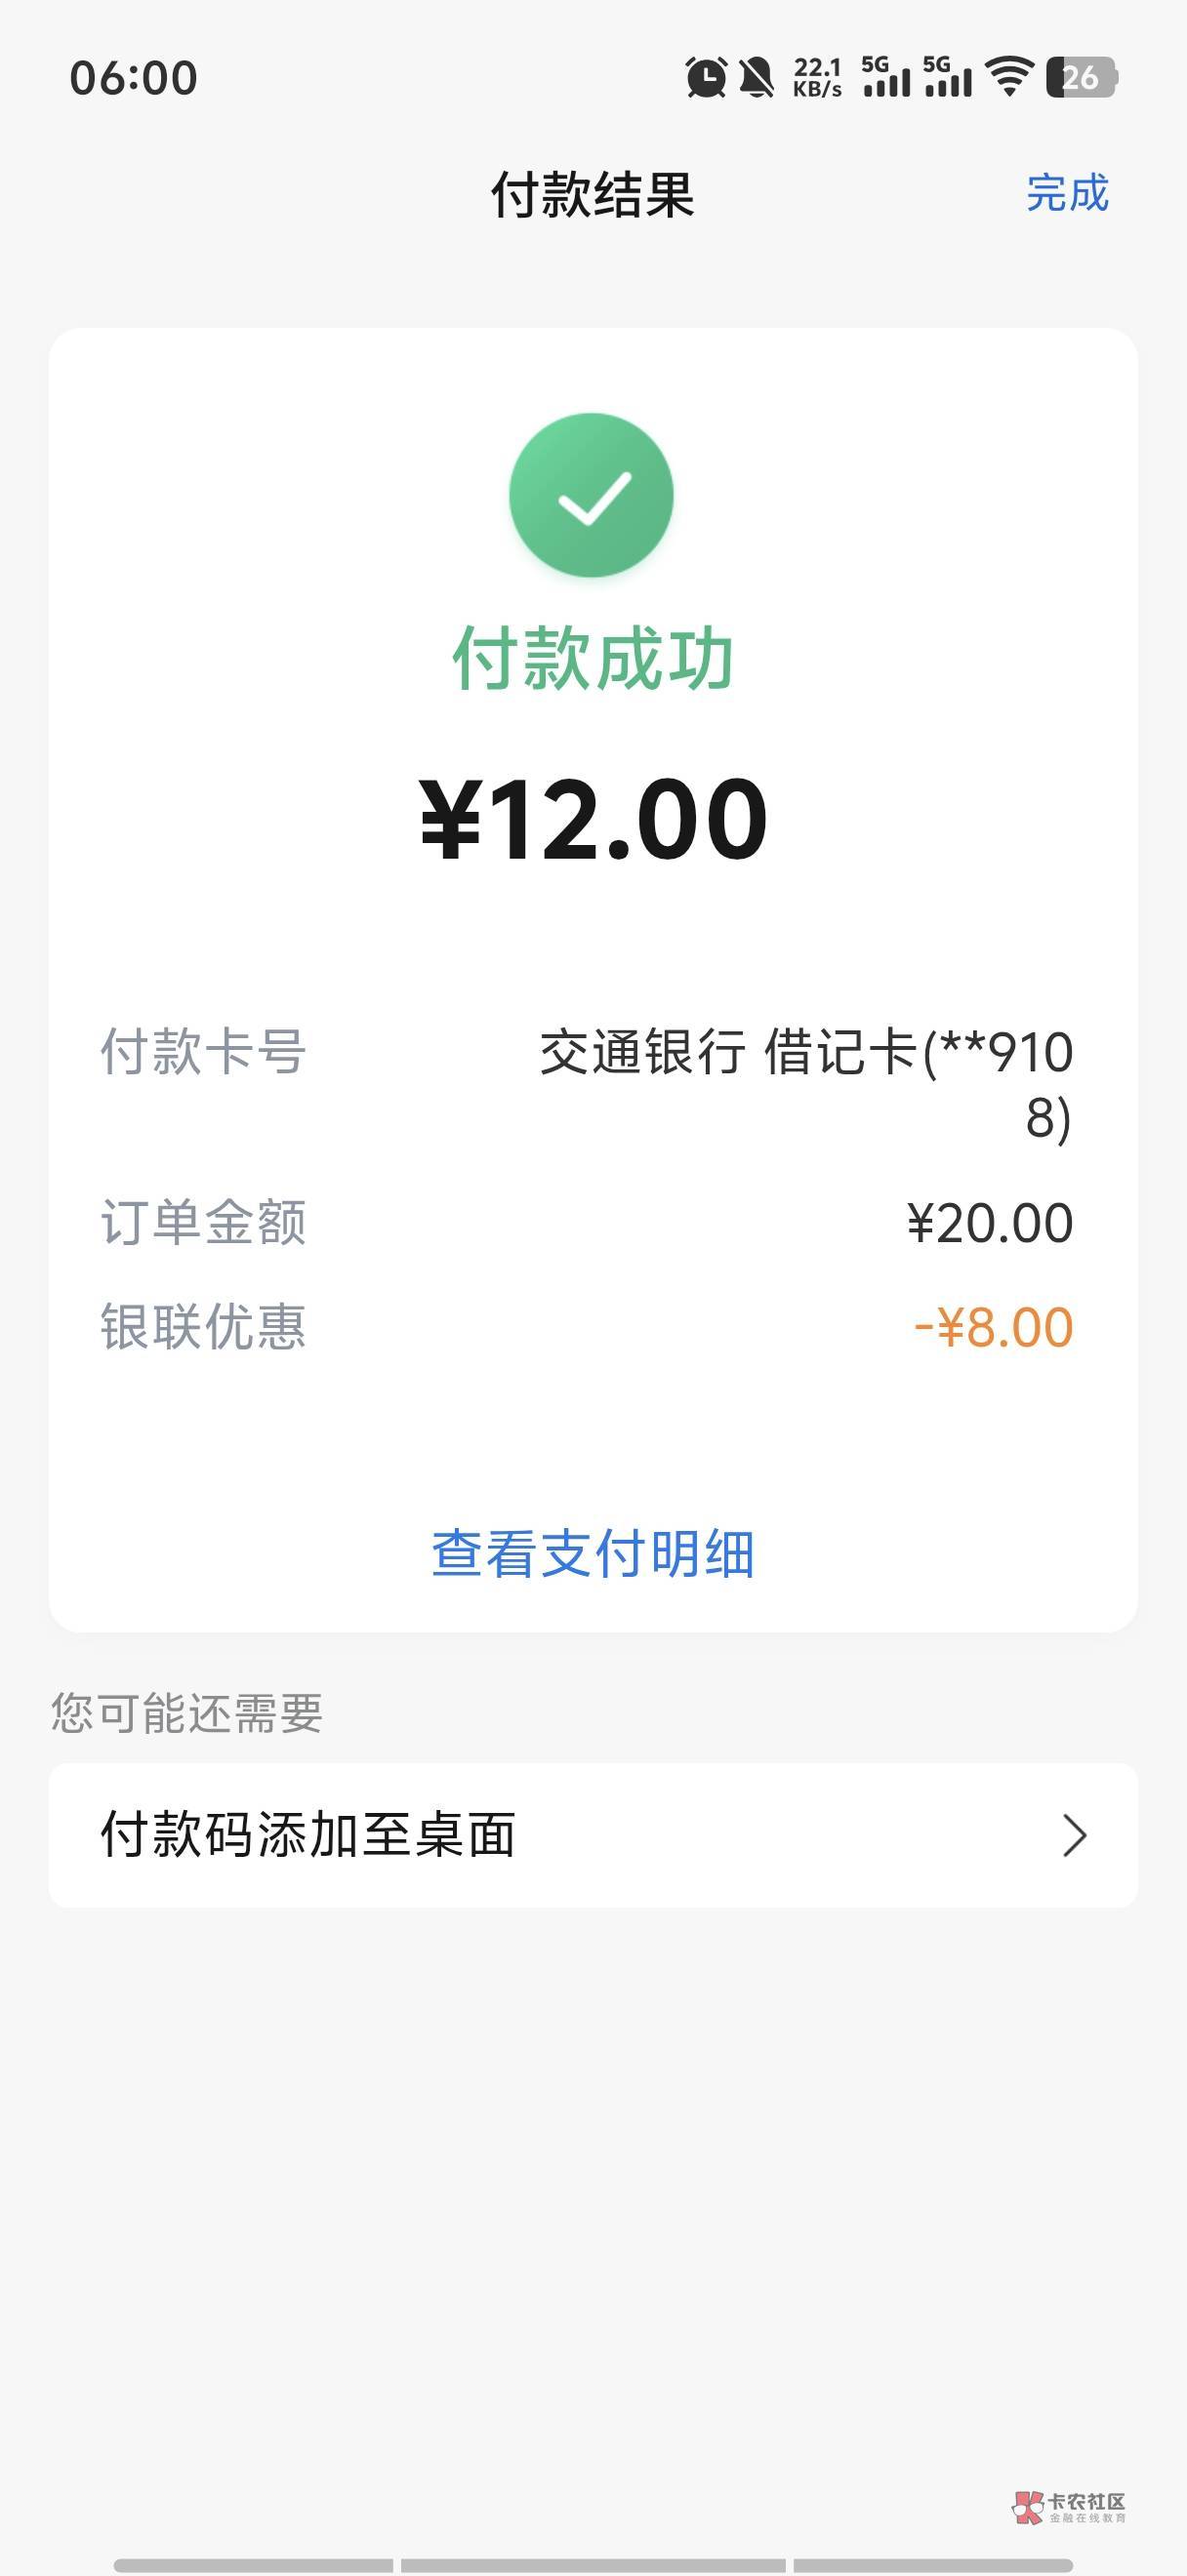The width and height of the screenshot is (1187, 2576).
Task: Tap the ¥12.00 paid amount
Action: pos(593,820)
